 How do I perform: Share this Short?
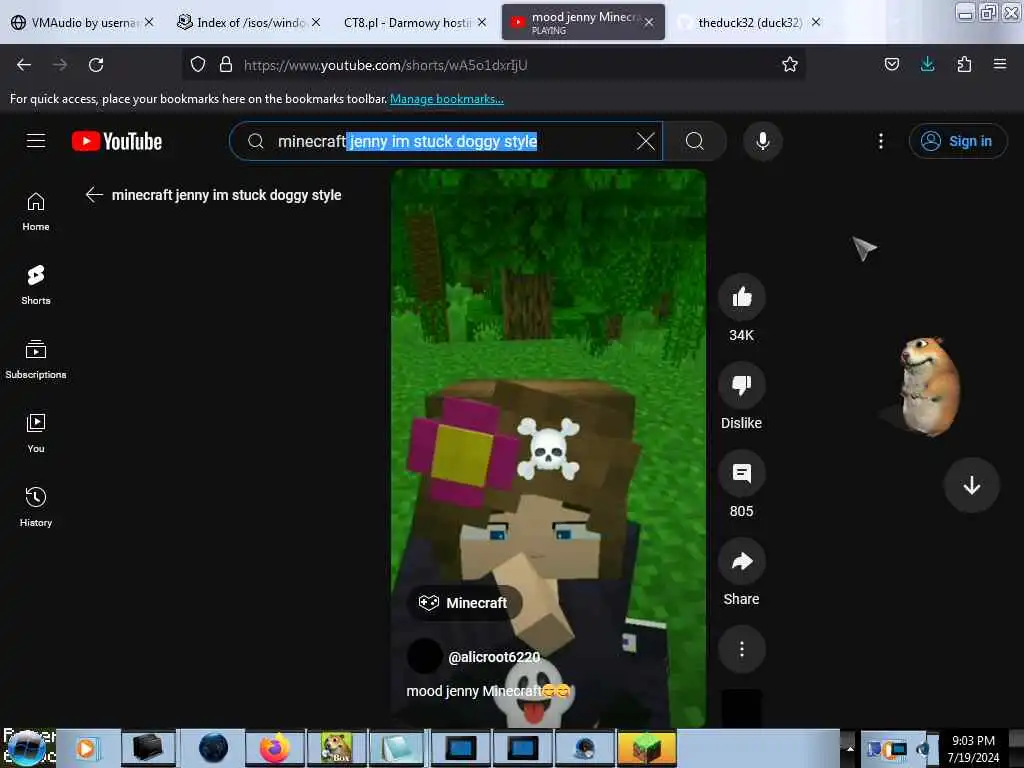[x=741, y=562]
